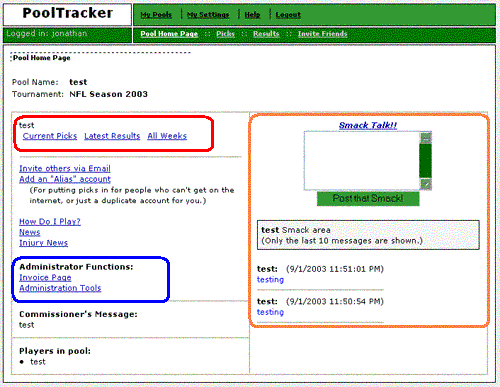Click the "NFL Season 2003" tournament text
The width and height of the screenshot is (500, 387).
pos(108,94)
